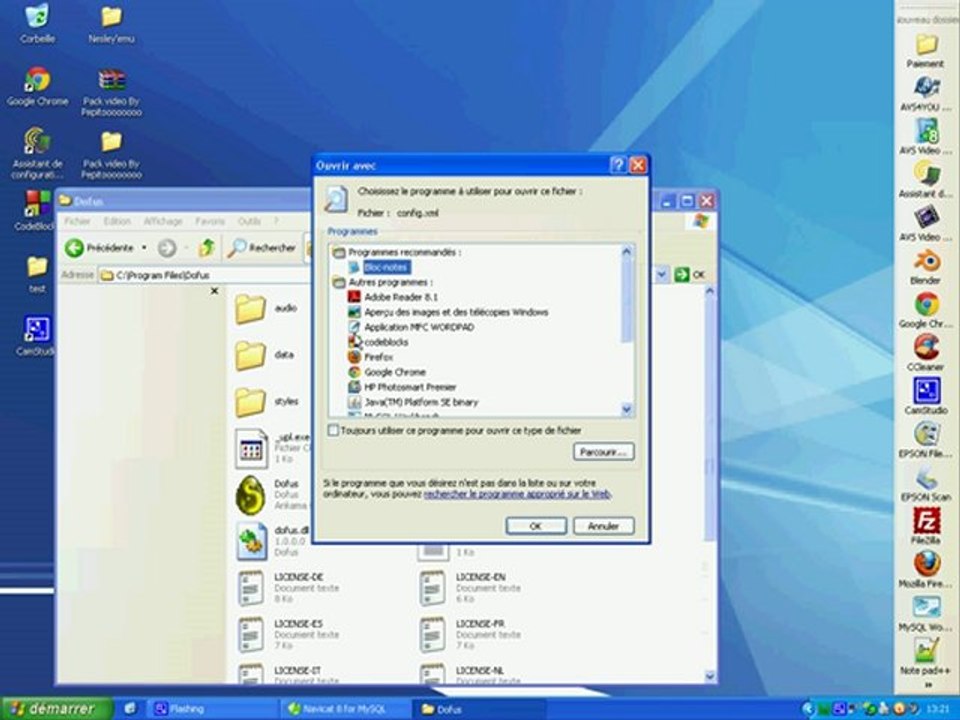960x720 pixels.
Task: Collapse the Autres programmes group
Action: point(339,282)
